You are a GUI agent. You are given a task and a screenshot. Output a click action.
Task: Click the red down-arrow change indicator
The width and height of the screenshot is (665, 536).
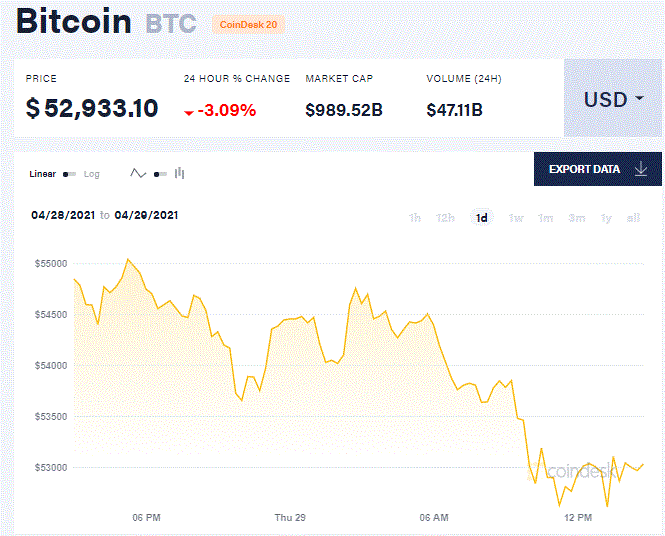pyautogui.click(x=189, y=113)
